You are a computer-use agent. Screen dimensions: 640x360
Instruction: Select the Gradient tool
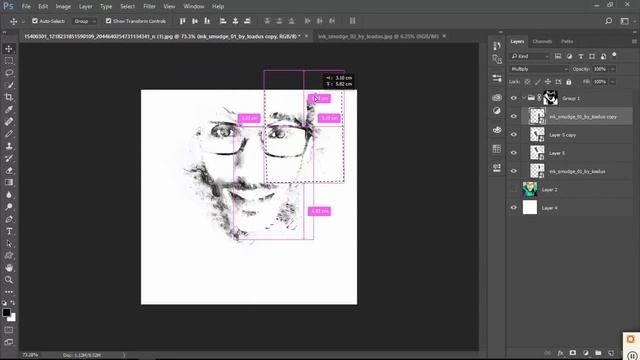tap(9, 182)
